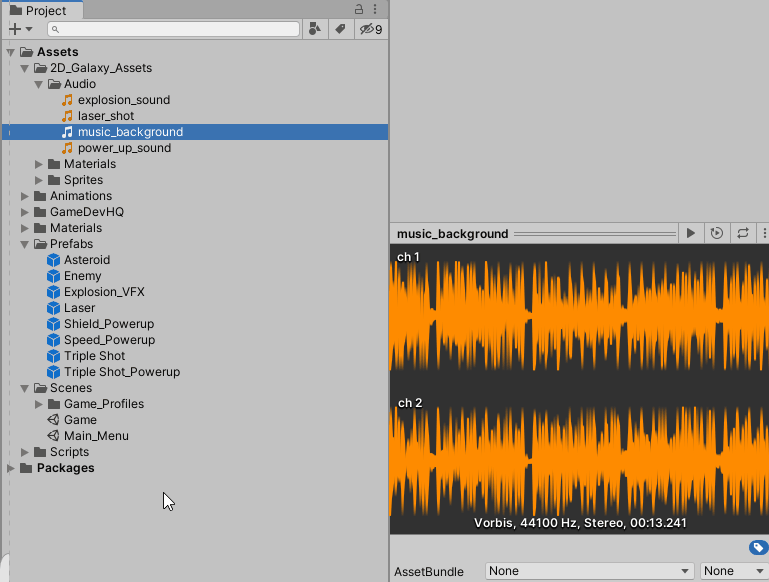Toggle loop playback for the audio preview
This screenshot has height=582, width=769.
click(x=743, y=233)
